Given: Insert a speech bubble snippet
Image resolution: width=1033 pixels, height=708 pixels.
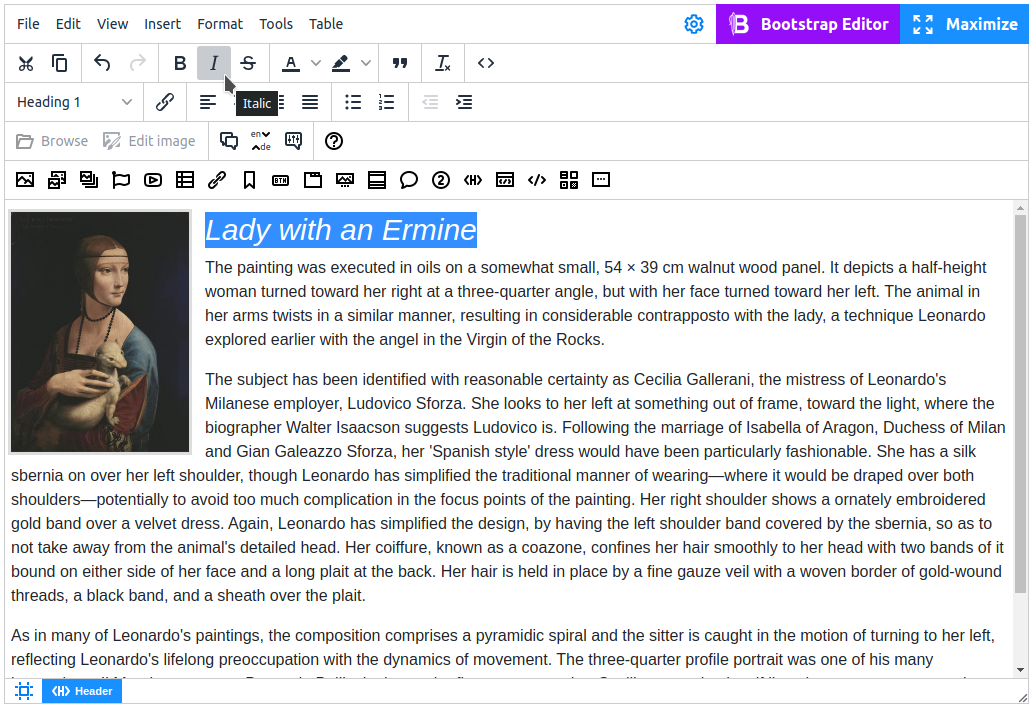Looking at the screenshot, I should tap(408, 180).
